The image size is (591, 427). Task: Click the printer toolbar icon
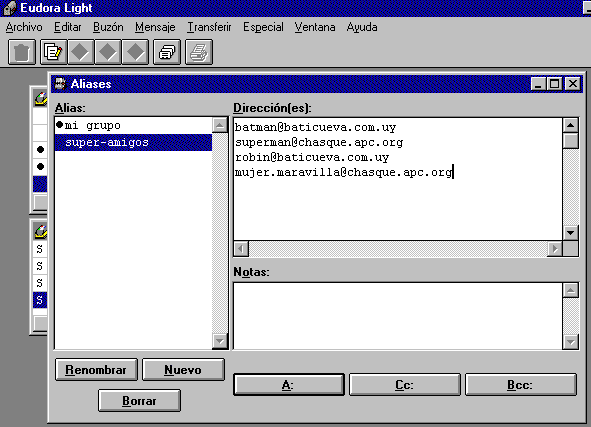pyautogui.click(x=199, y=52)
